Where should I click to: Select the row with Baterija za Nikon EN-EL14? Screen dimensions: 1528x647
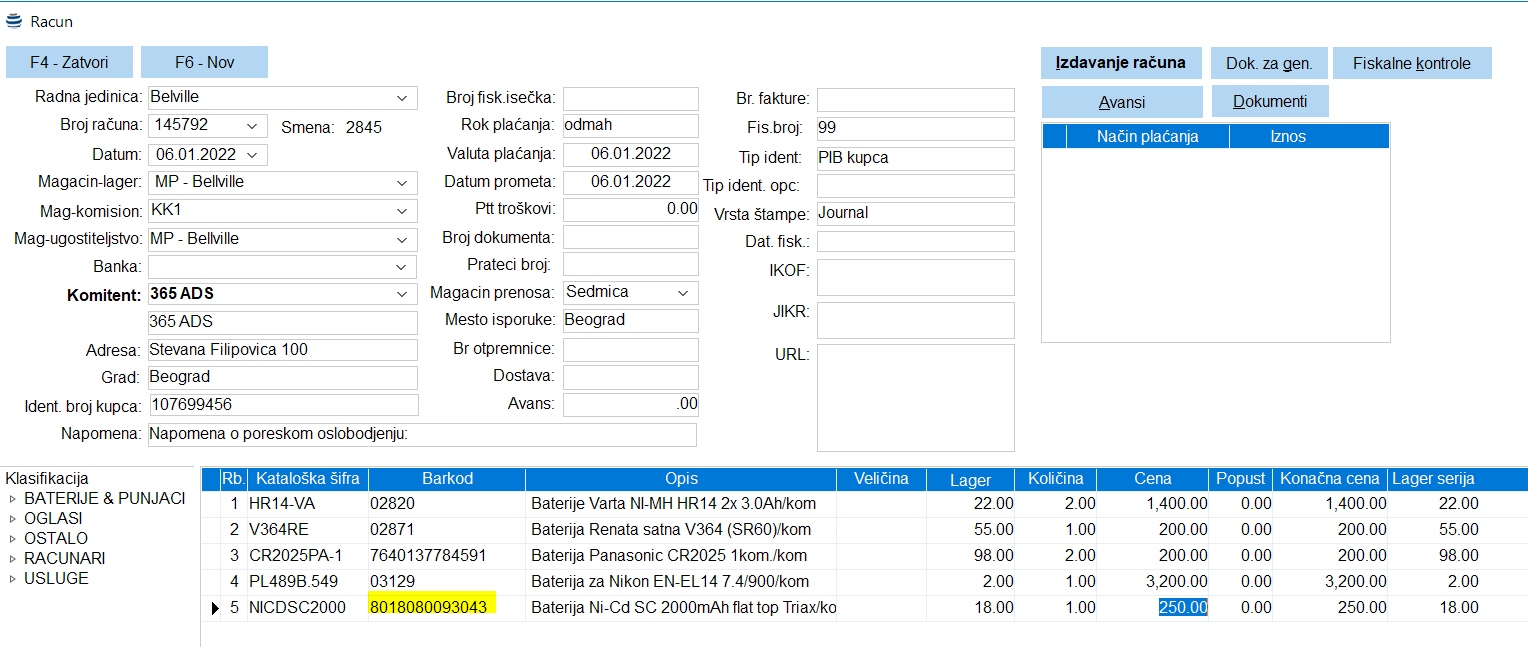tap(669, 582)
